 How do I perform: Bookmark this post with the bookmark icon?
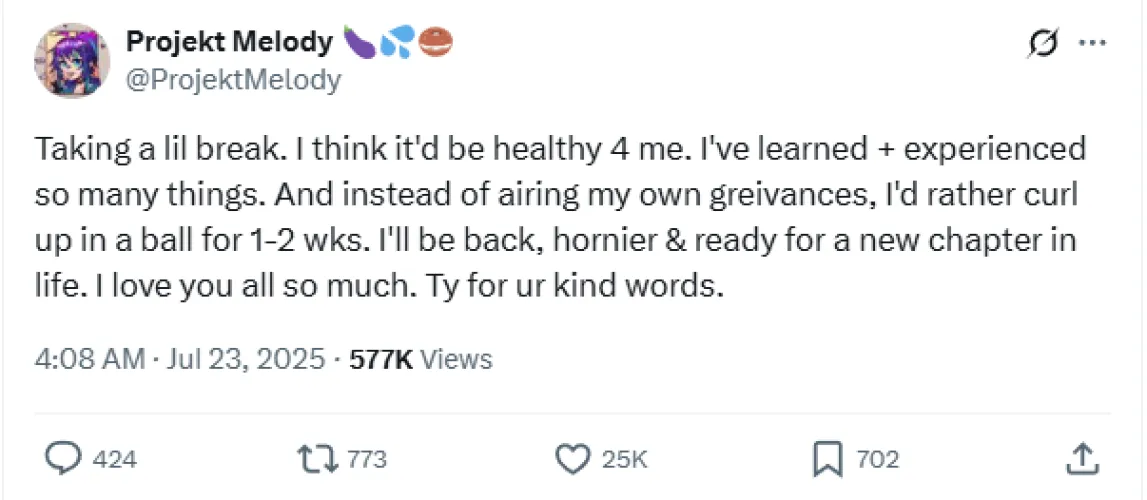click(x=828, y=459)
